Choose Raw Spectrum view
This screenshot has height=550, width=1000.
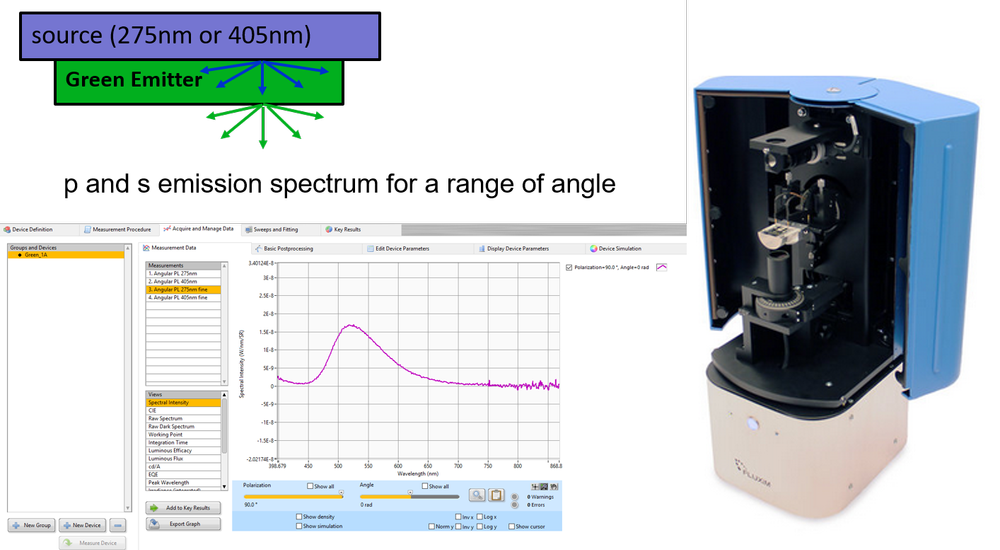click(x=184, y=419)
